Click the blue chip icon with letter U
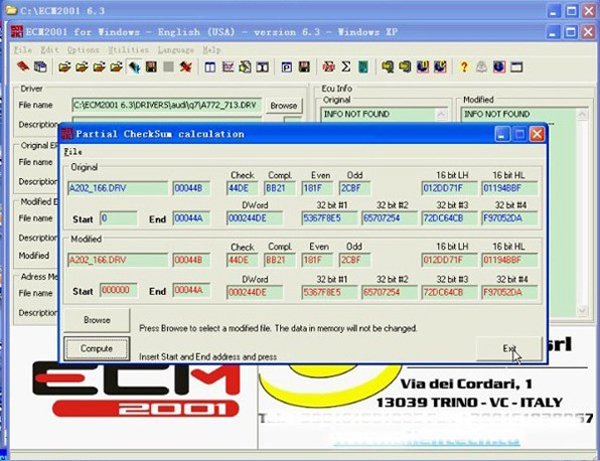Viewport: 600px width, 461px height. (422, 67)
